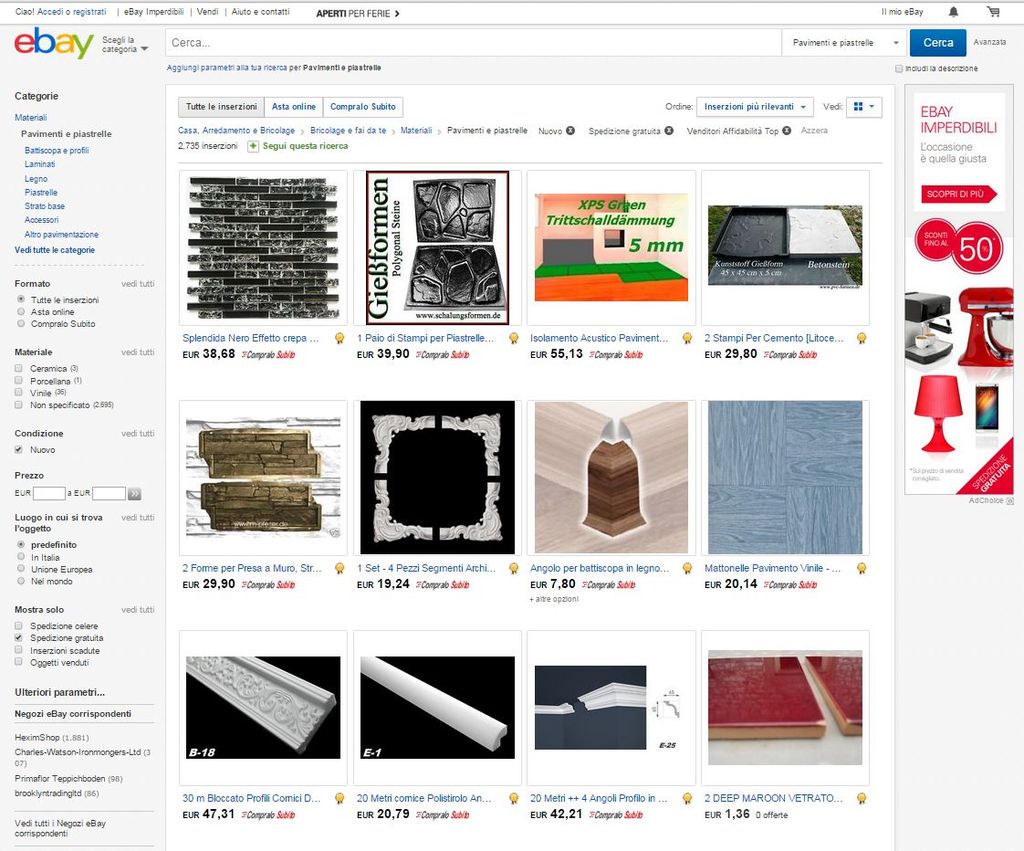Viewport: 1024px width, 851px height.
Task: Switch to the Asta online tab
Action: click(x=293, y=107)
